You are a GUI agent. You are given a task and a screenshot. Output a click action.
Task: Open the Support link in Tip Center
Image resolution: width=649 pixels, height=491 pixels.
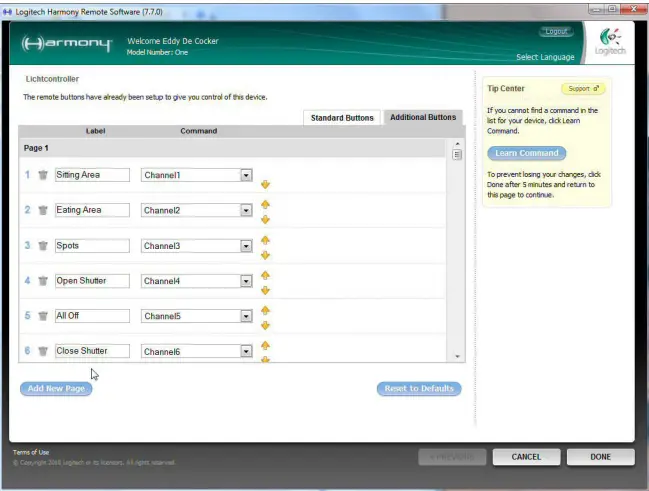pyautogui.click(x=583, y=89)
